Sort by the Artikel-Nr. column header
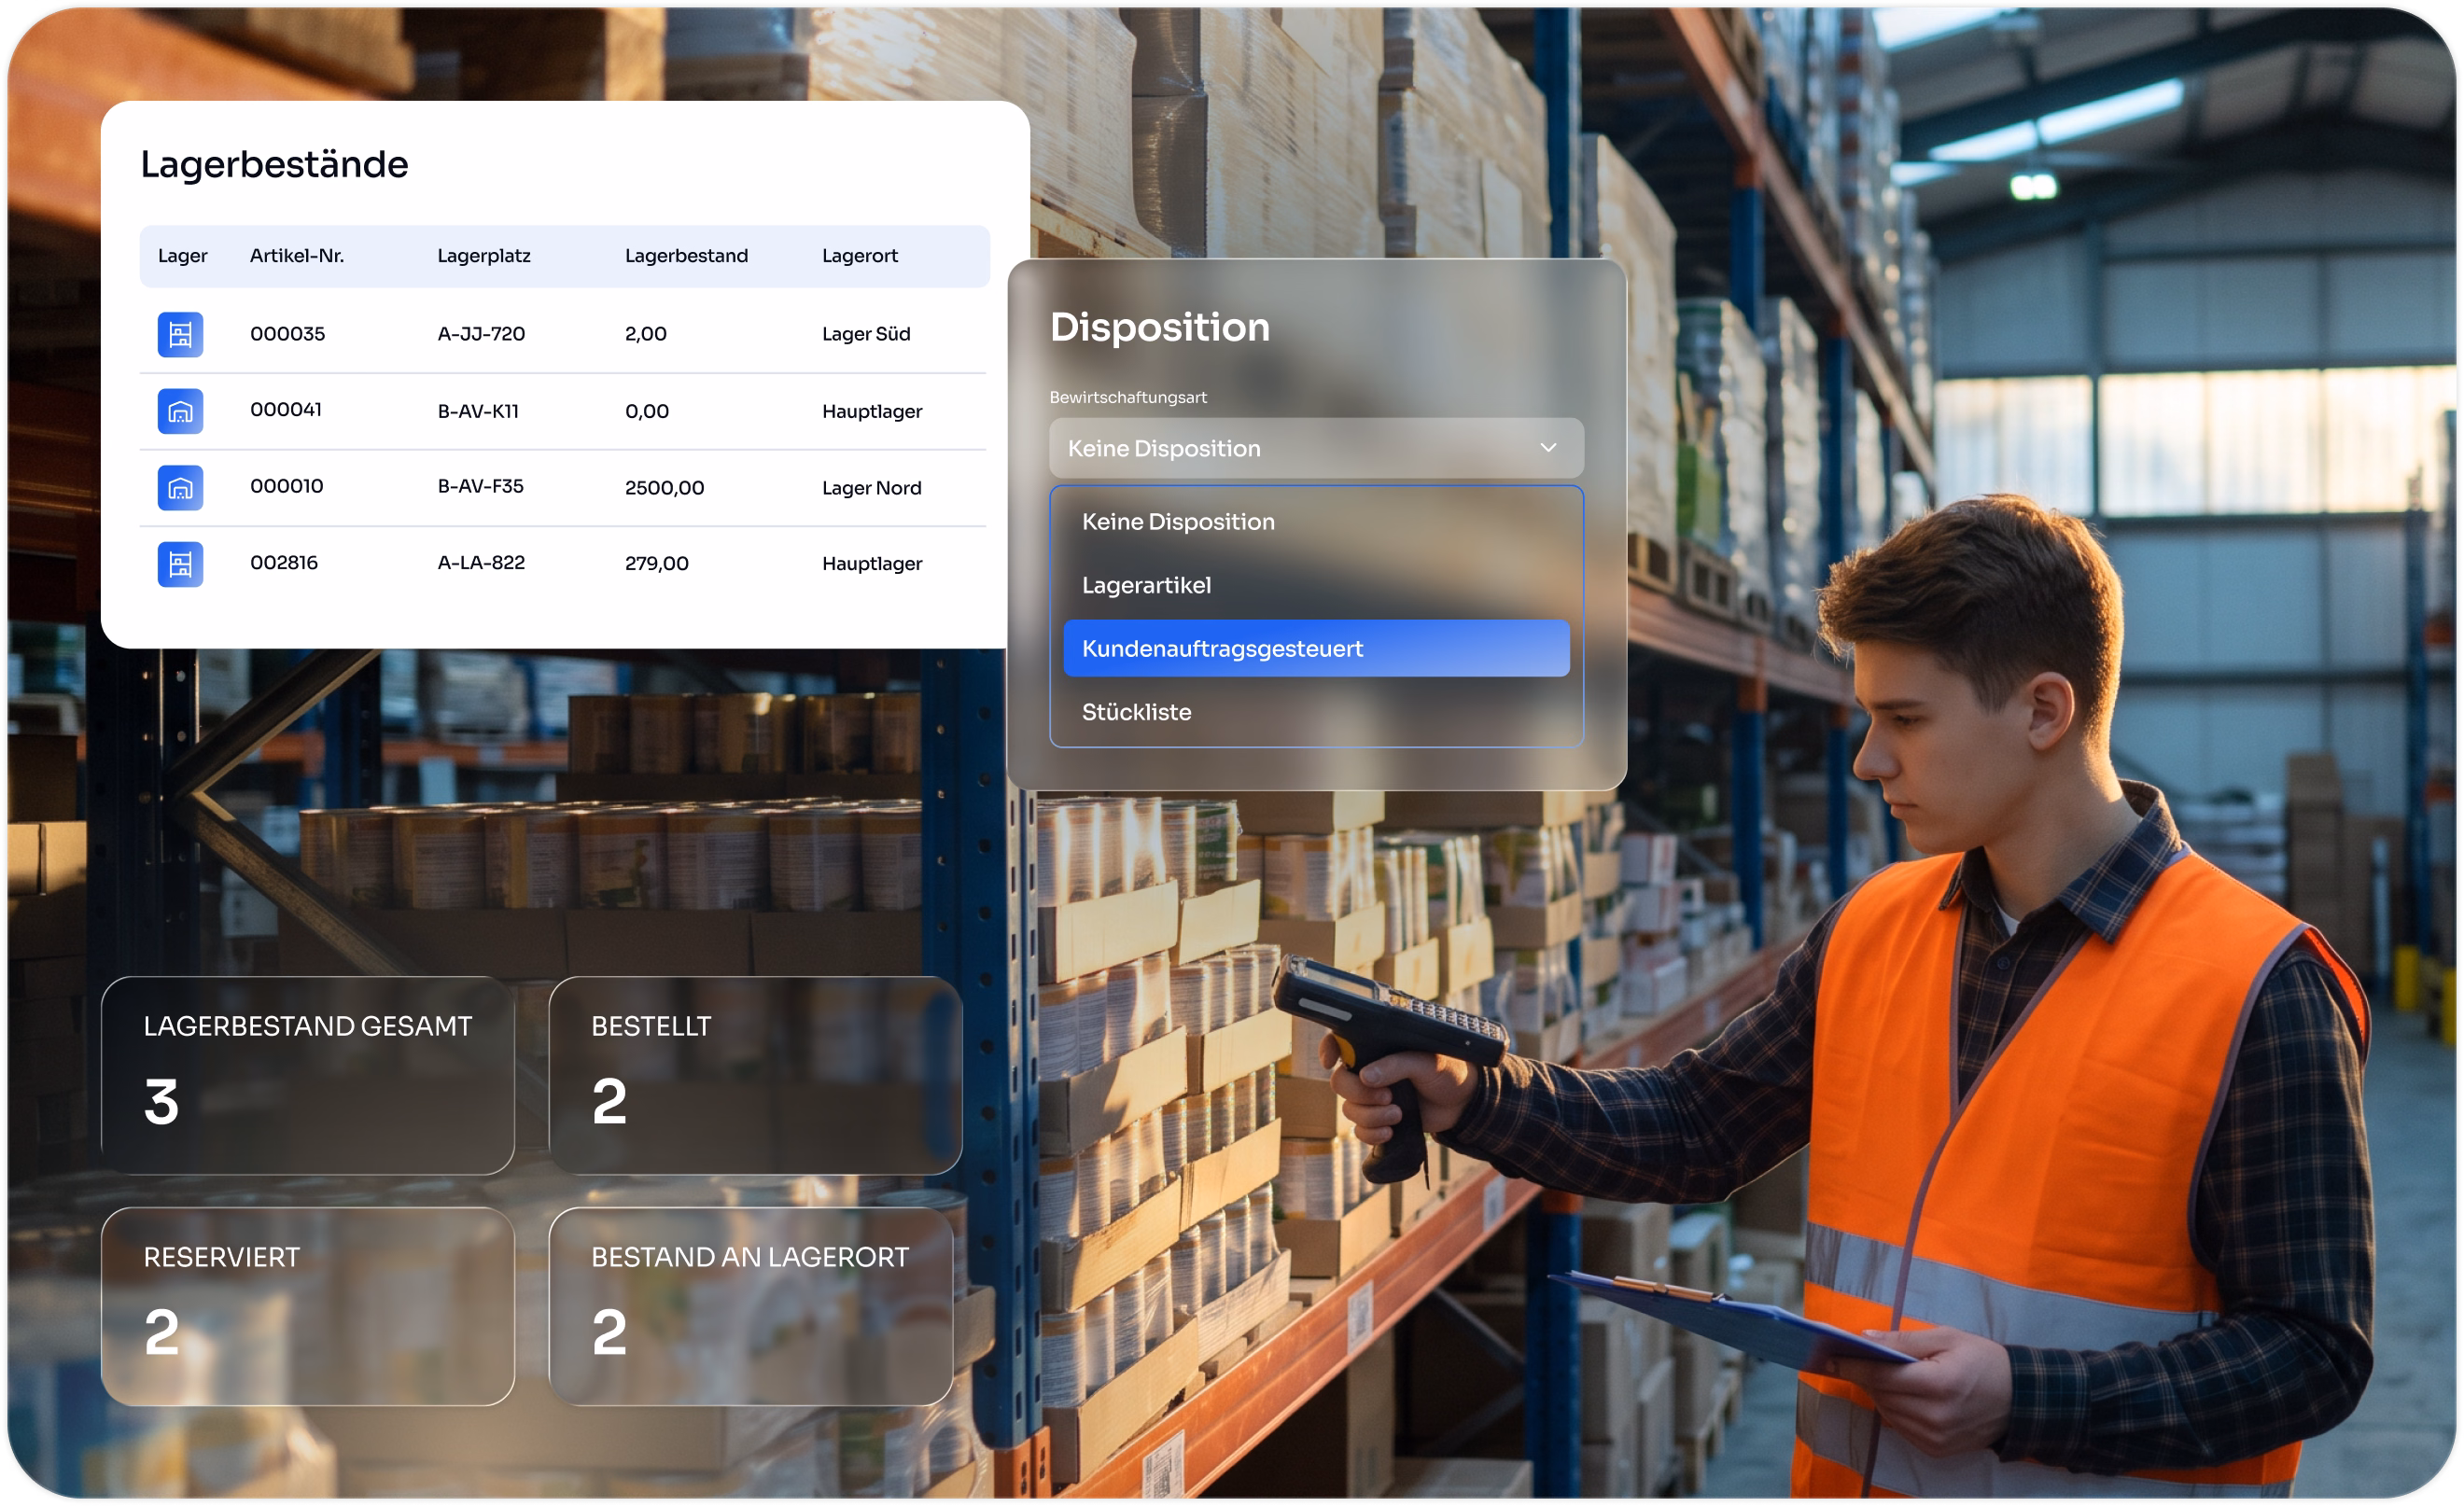 (x=297, y=256)
